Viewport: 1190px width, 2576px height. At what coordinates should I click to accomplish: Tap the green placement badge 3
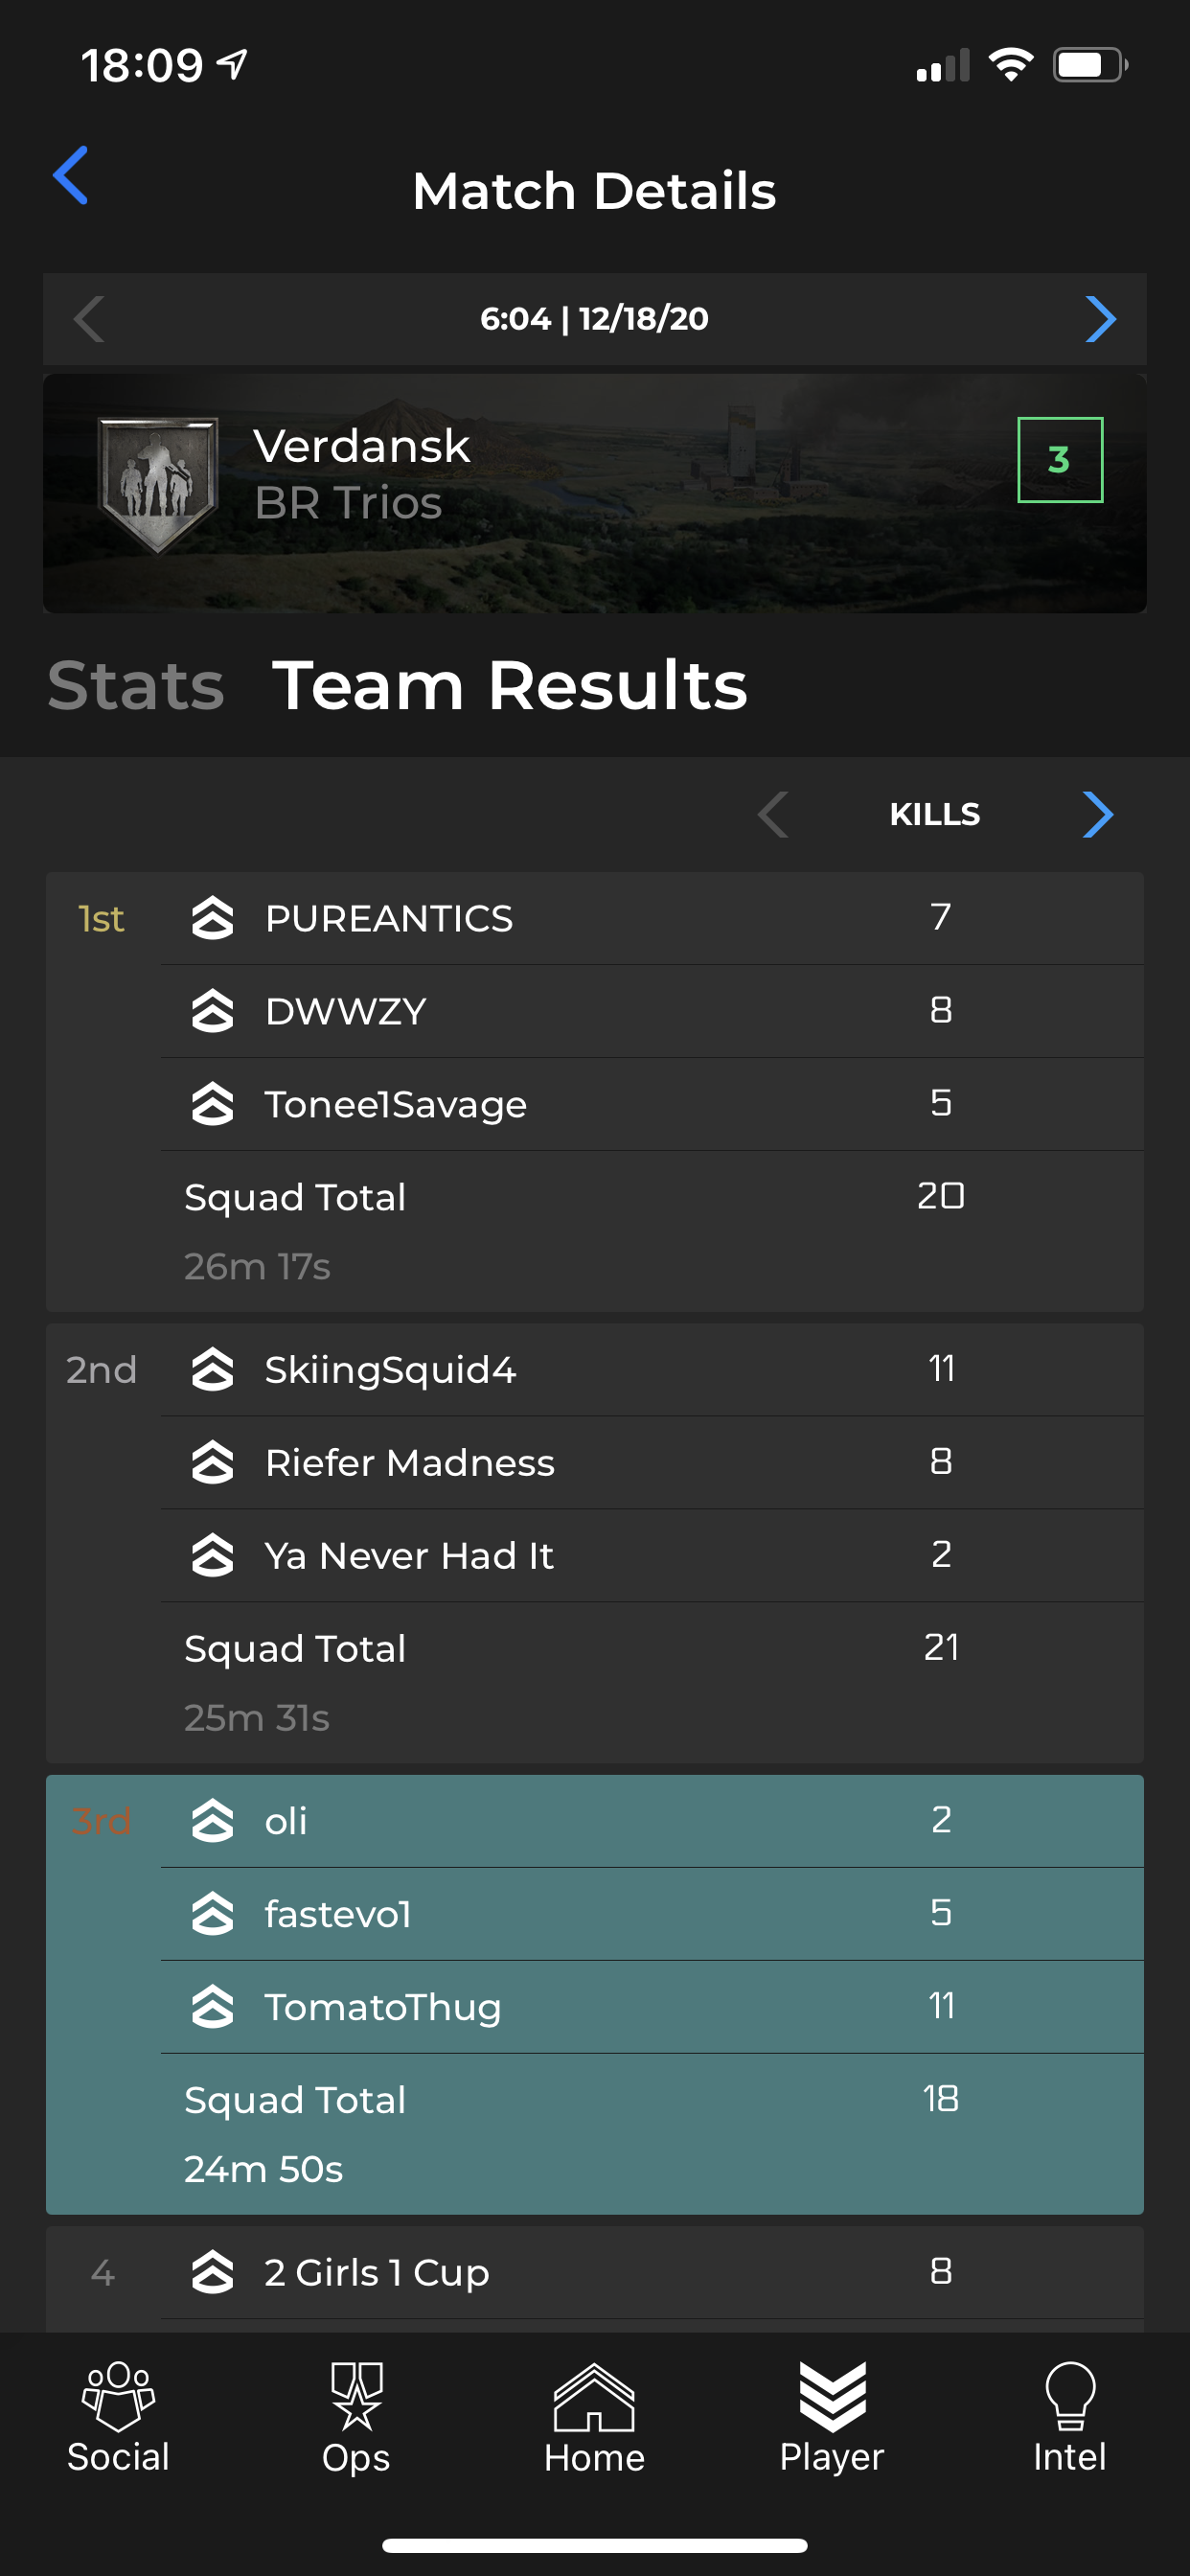pos(1060,460)
